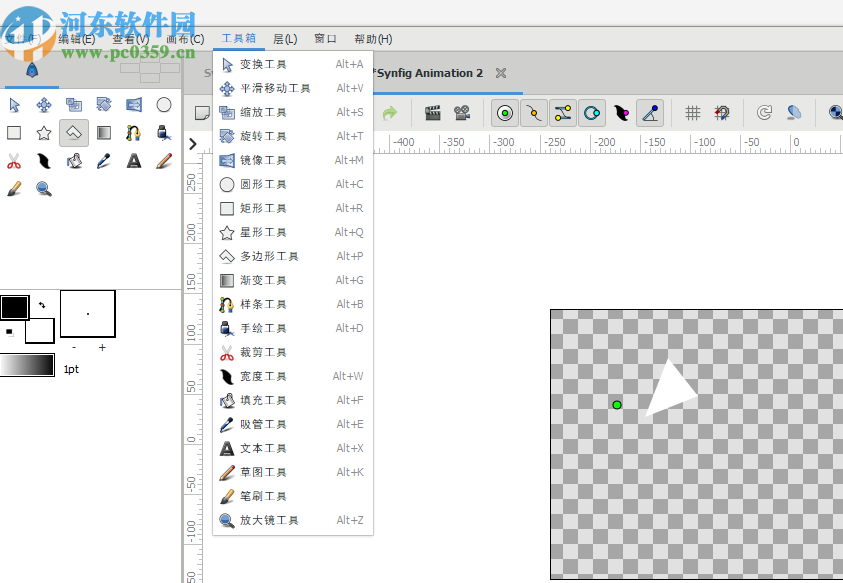Select the Star tool icon

coord(43,132)
